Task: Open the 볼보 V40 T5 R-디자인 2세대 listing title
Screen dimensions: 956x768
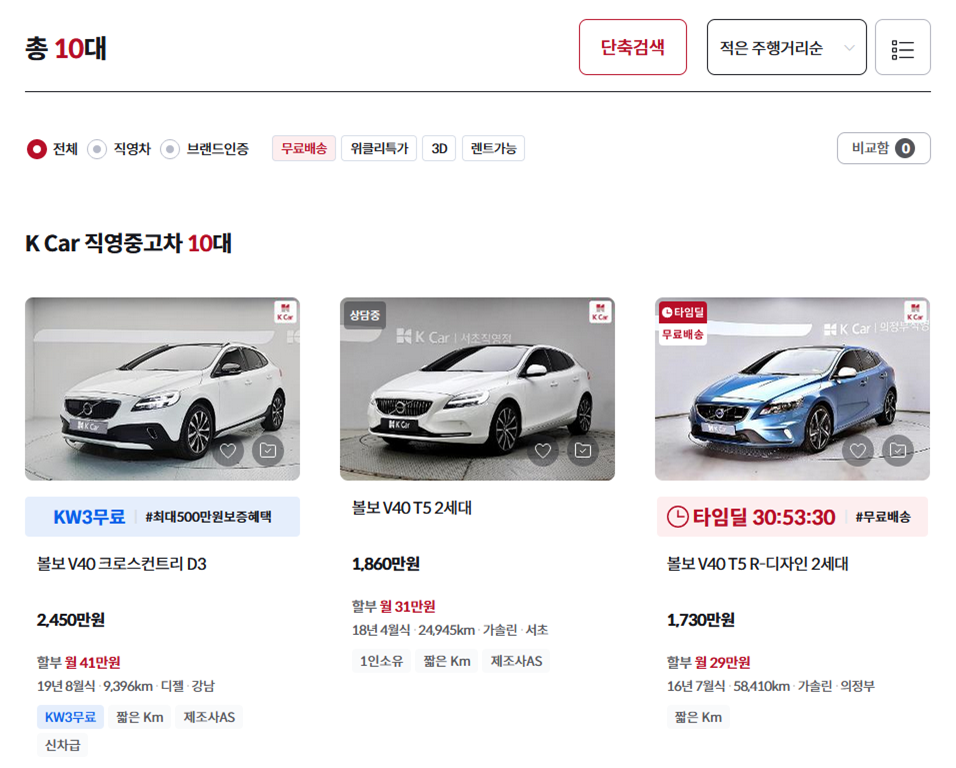Action: tap(757, 564)
